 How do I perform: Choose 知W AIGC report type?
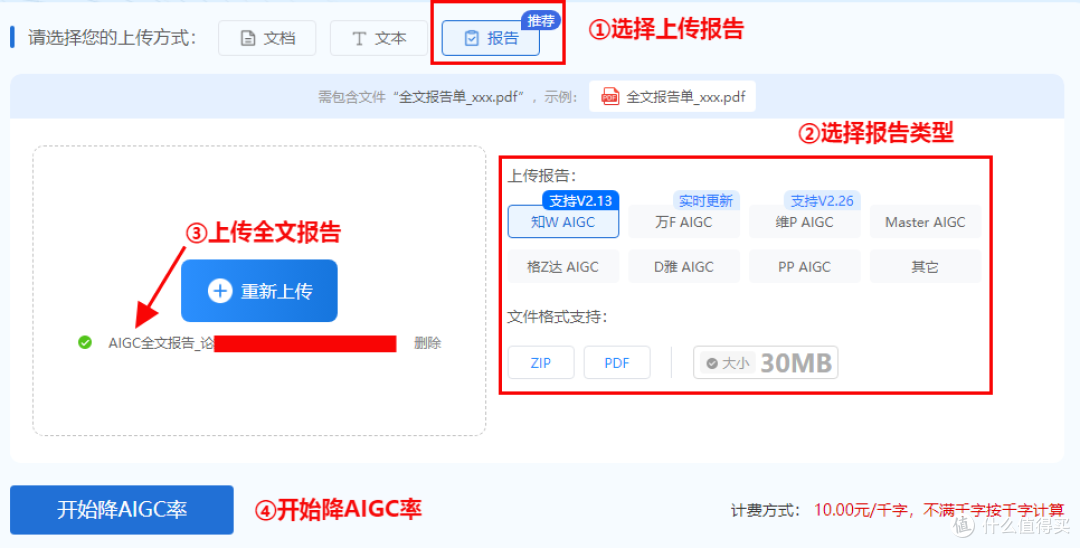(563, 222)
